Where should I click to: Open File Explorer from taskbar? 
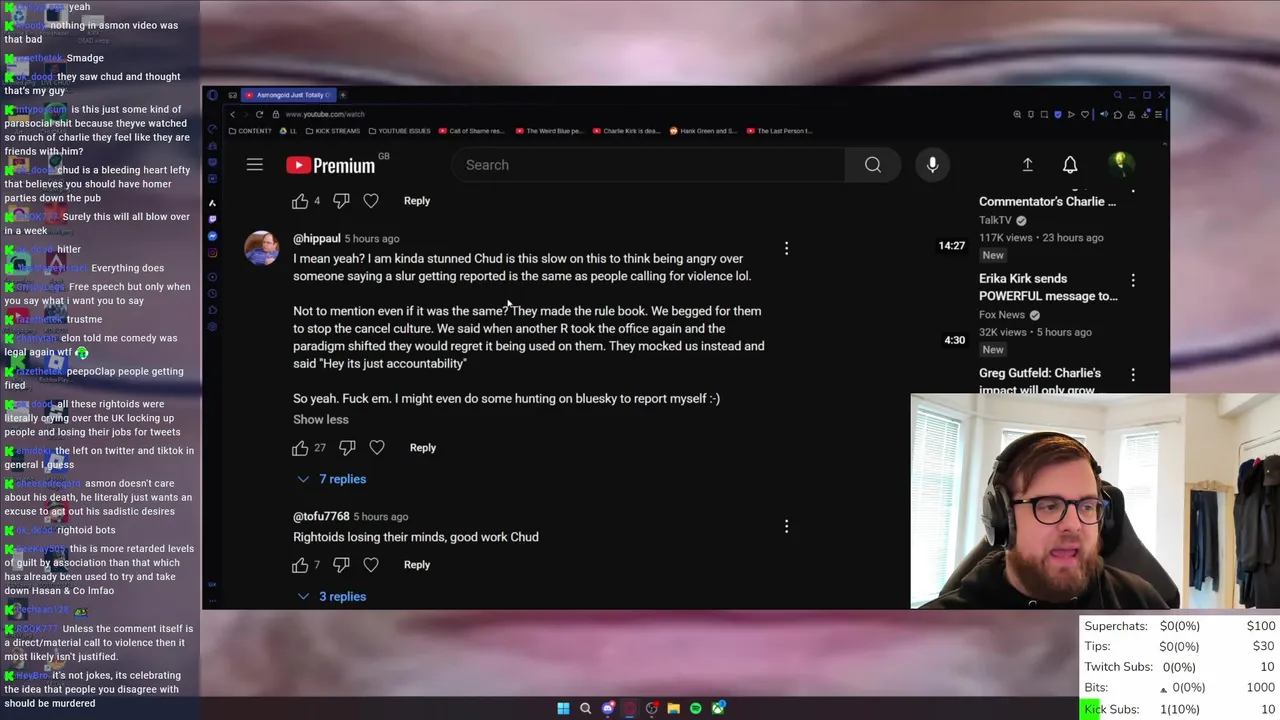[674, 708]
